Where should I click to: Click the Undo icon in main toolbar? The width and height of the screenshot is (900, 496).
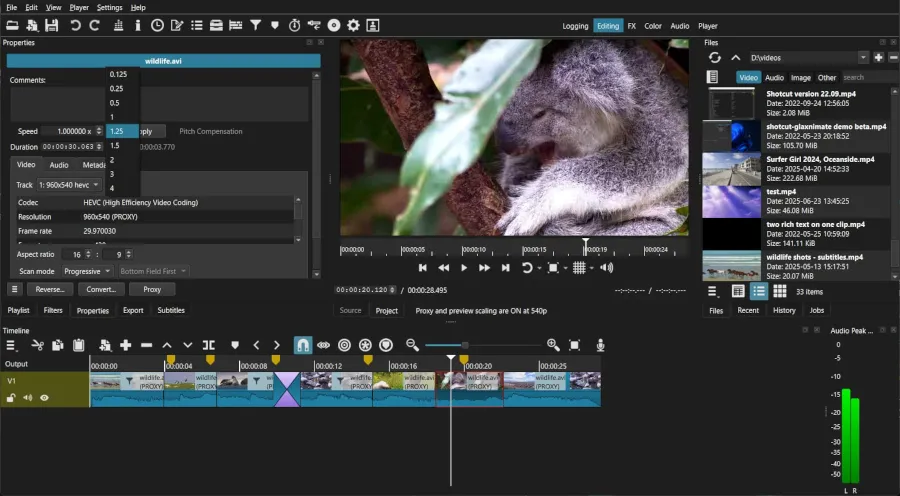pos(75,25)
